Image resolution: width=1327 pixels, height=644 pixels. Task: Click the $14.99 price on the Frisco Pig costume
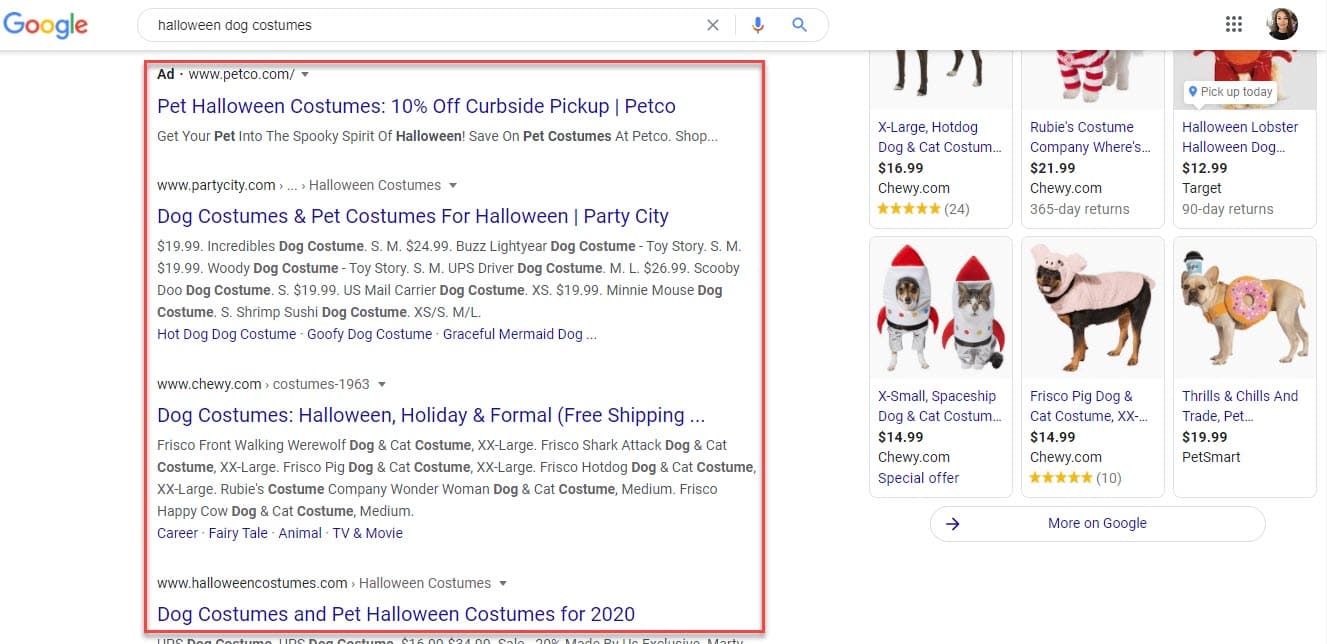pos(1053,437)
